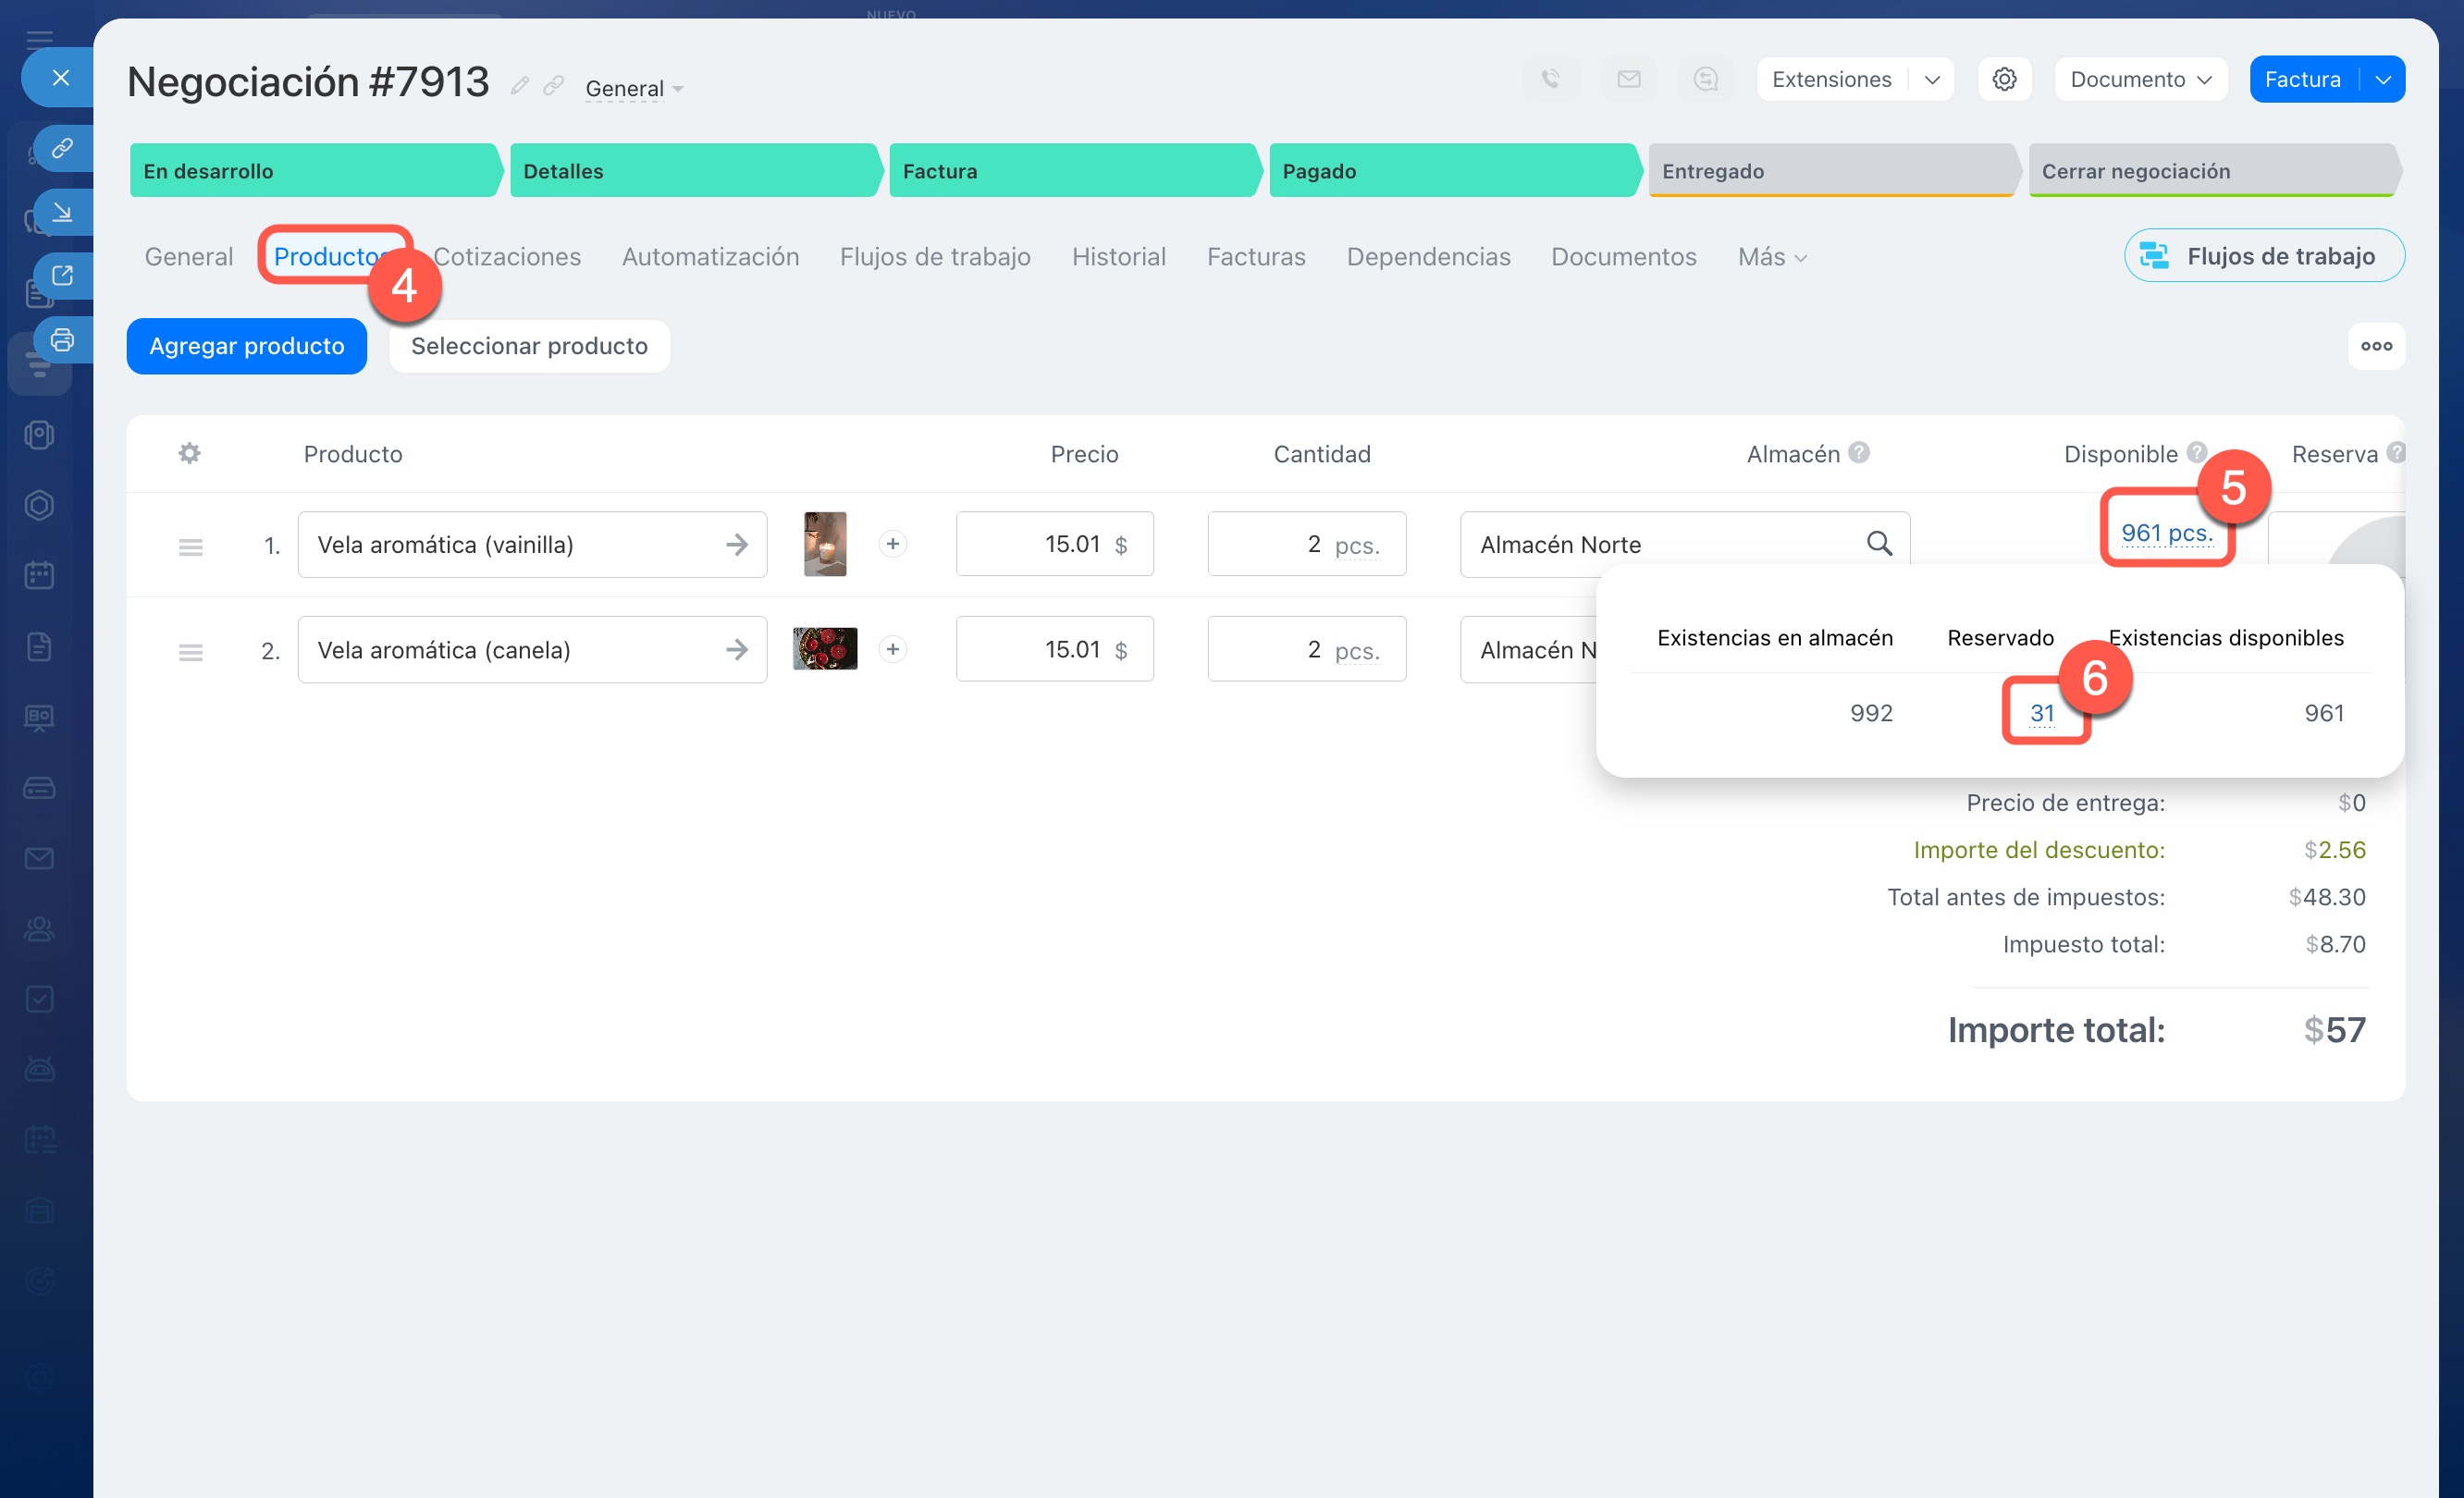Click the plus icon beside vainilla thumbnail

click(892, 544)
